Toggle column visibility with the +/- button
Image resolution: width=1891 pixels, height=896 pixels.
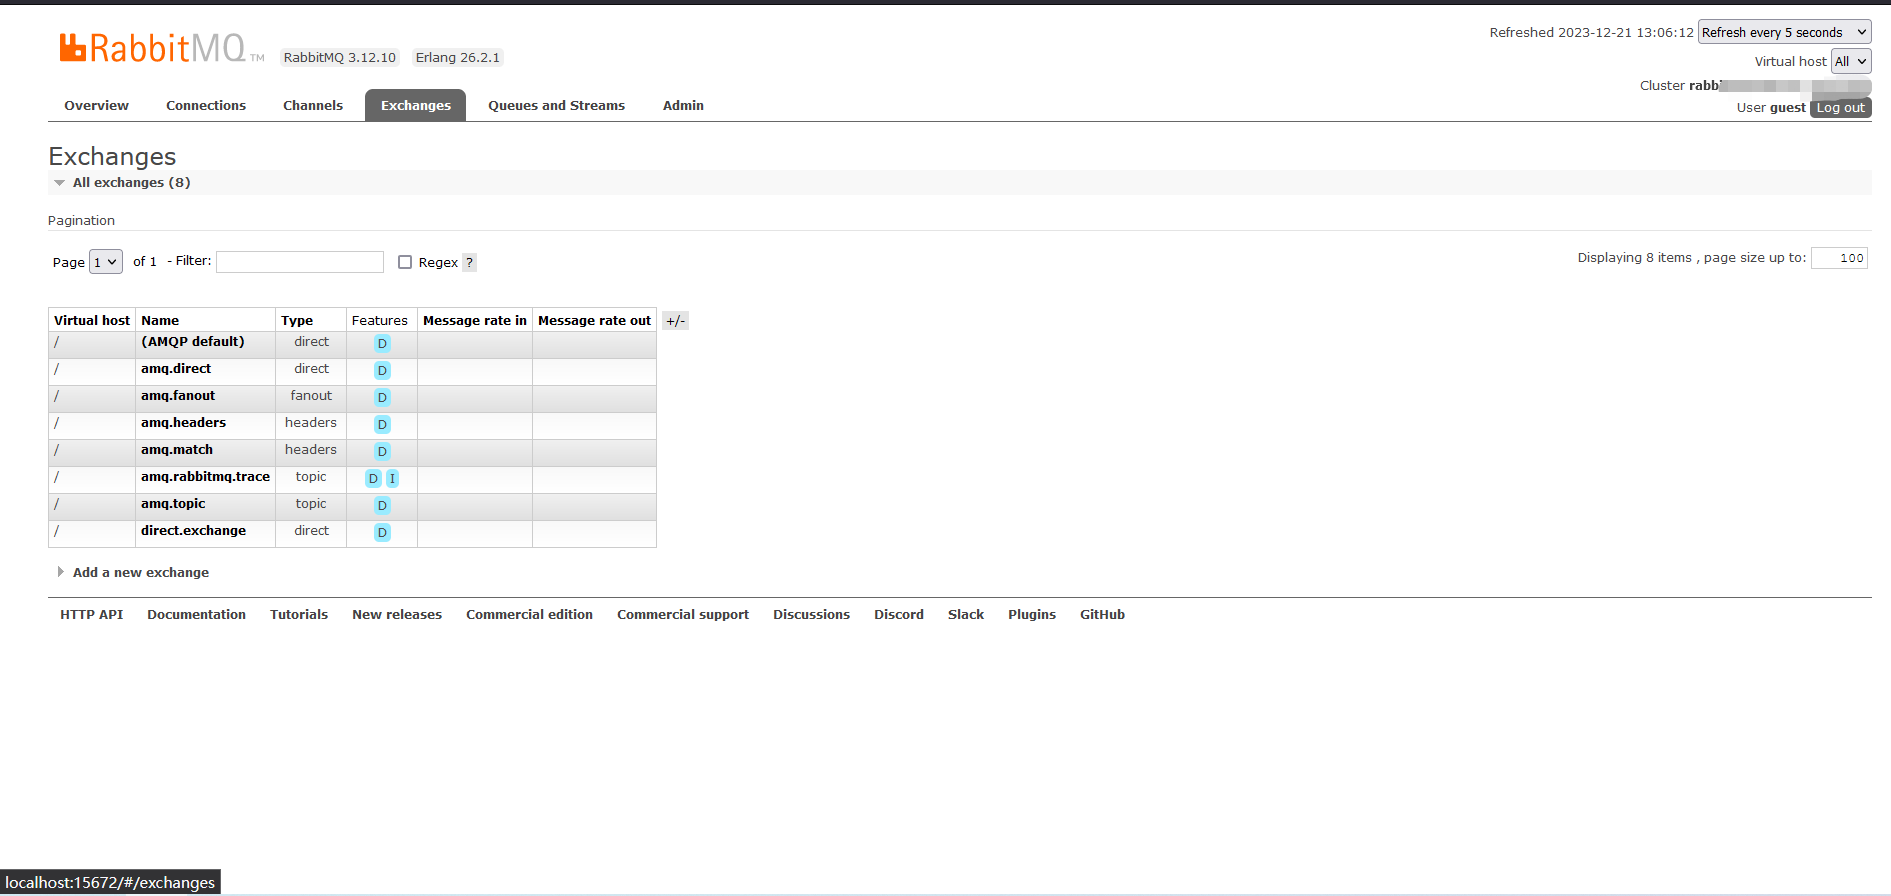(676, 321)
